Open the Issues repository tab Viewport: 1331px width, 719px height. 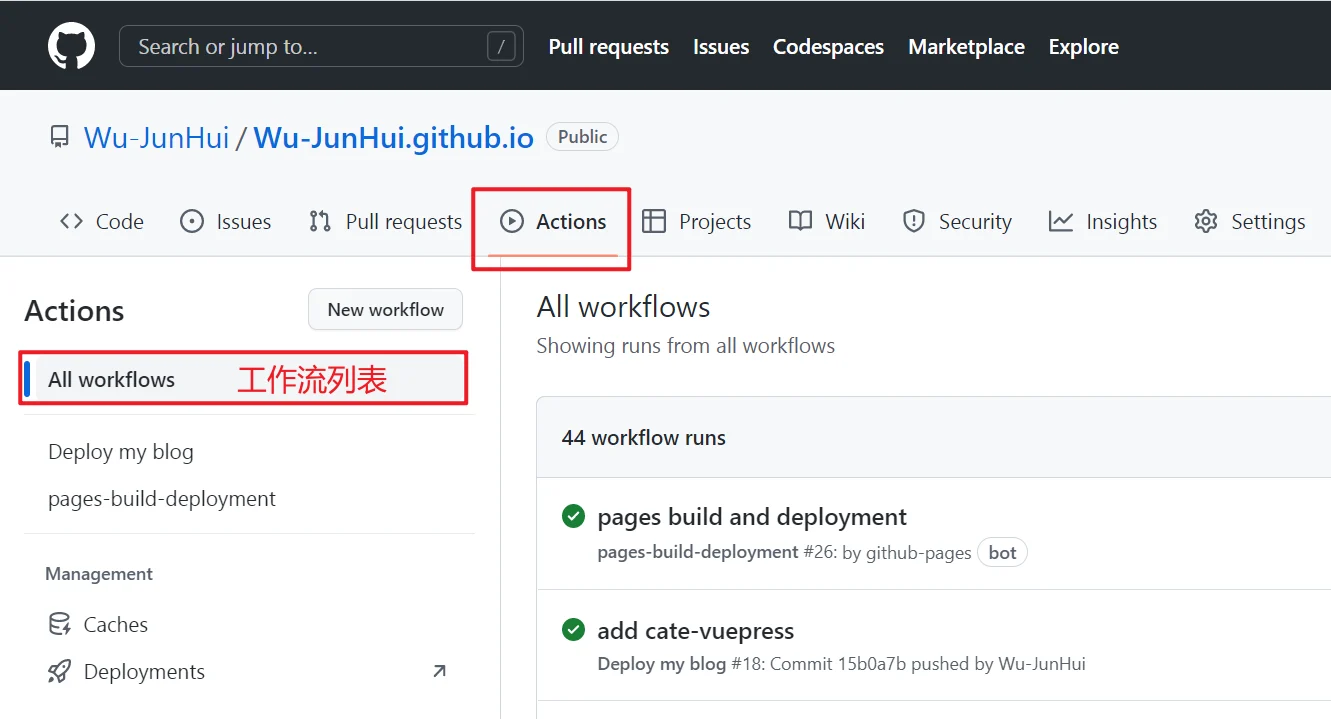click(225, 221)
